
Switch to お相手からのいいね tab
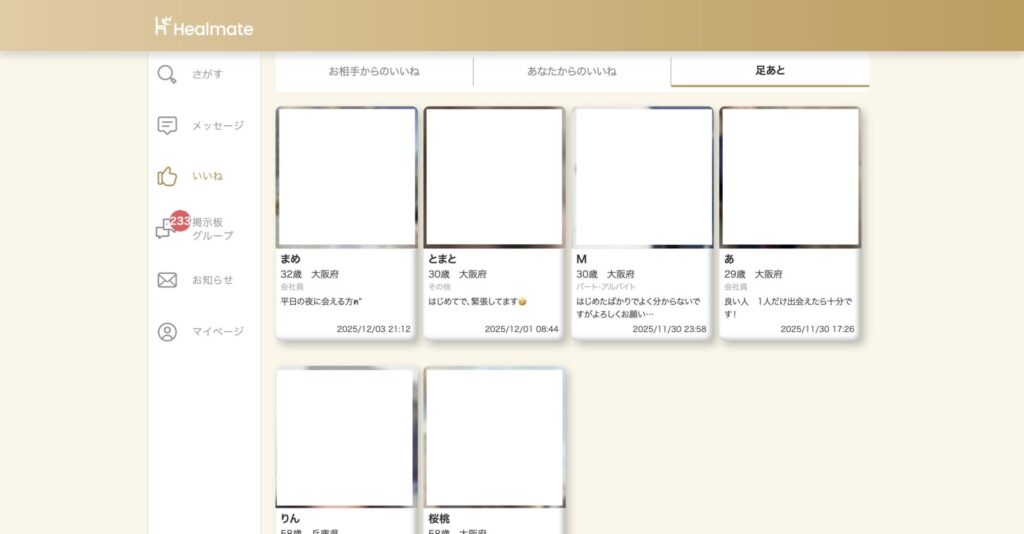click(374, 72)
